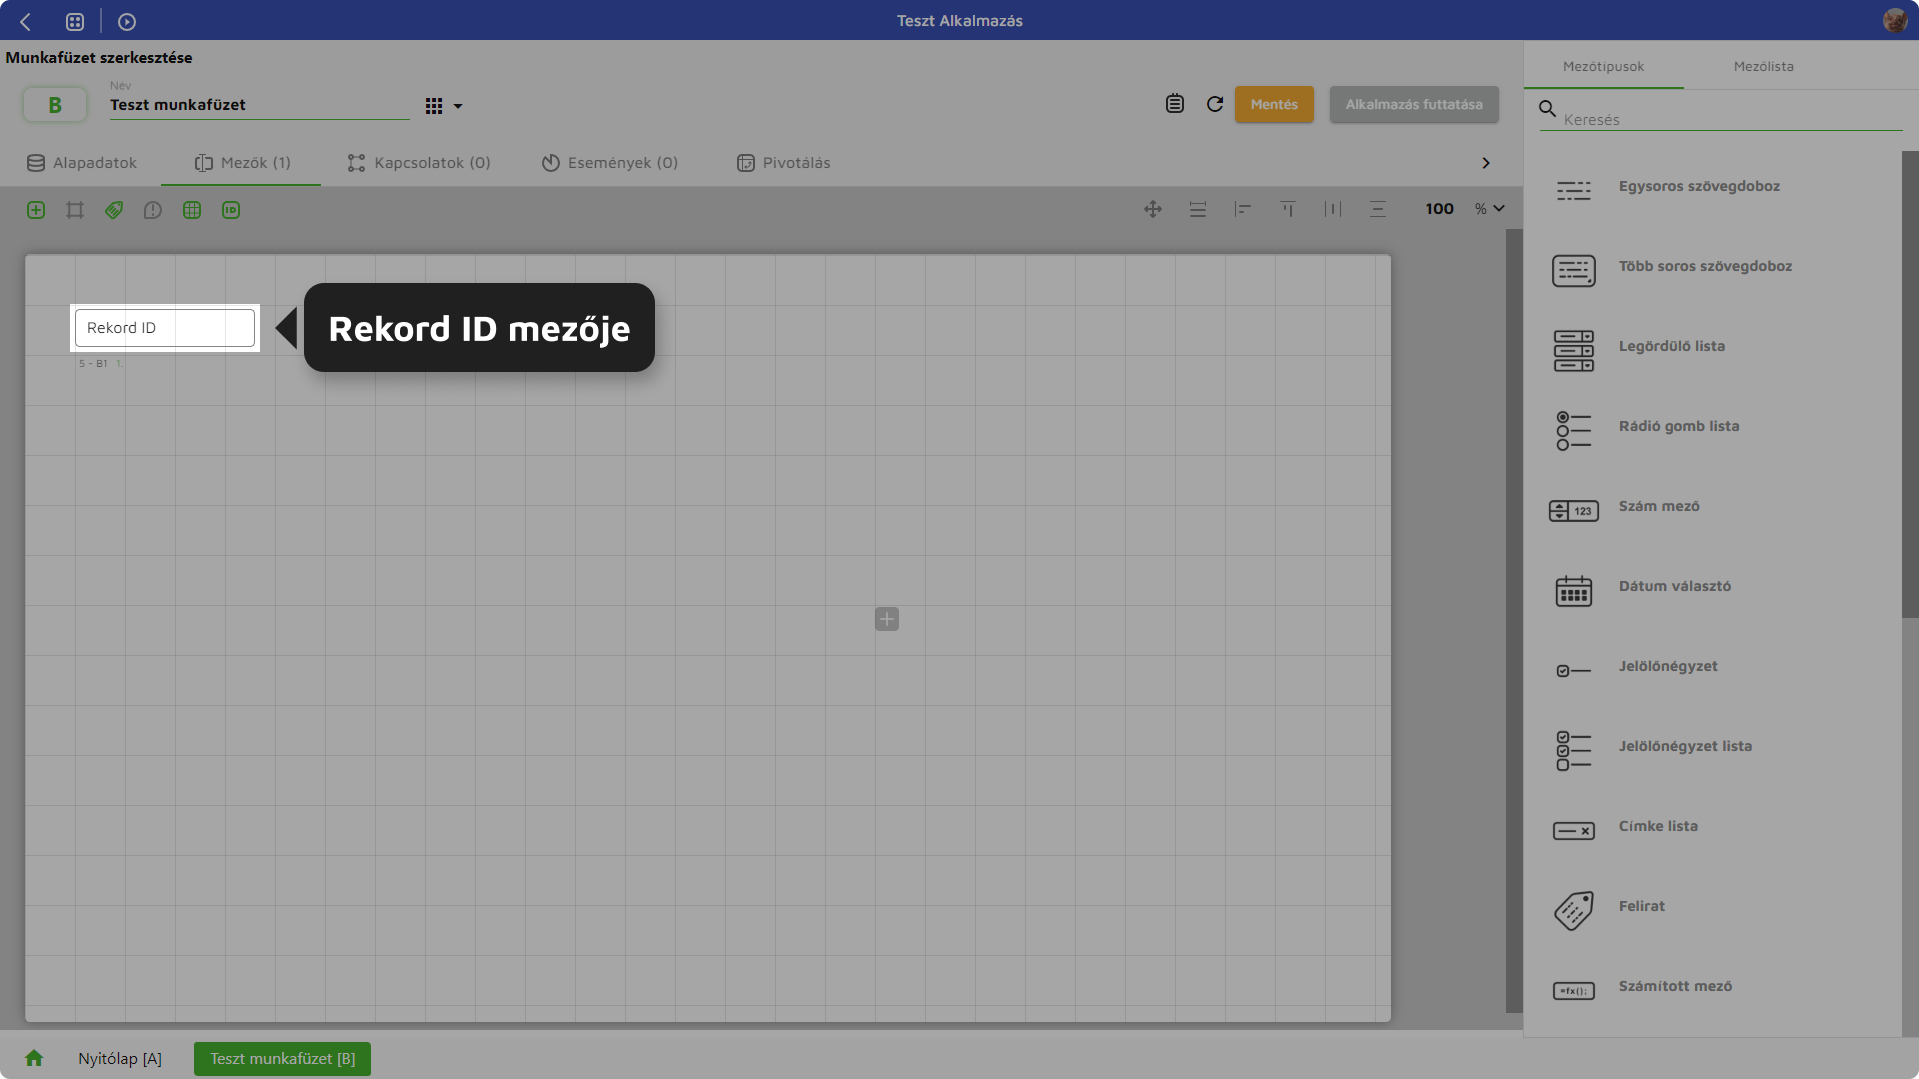The image size is (1919, 1079).
Task: Click the align left edges icon
Action: tap(1242, 209)
